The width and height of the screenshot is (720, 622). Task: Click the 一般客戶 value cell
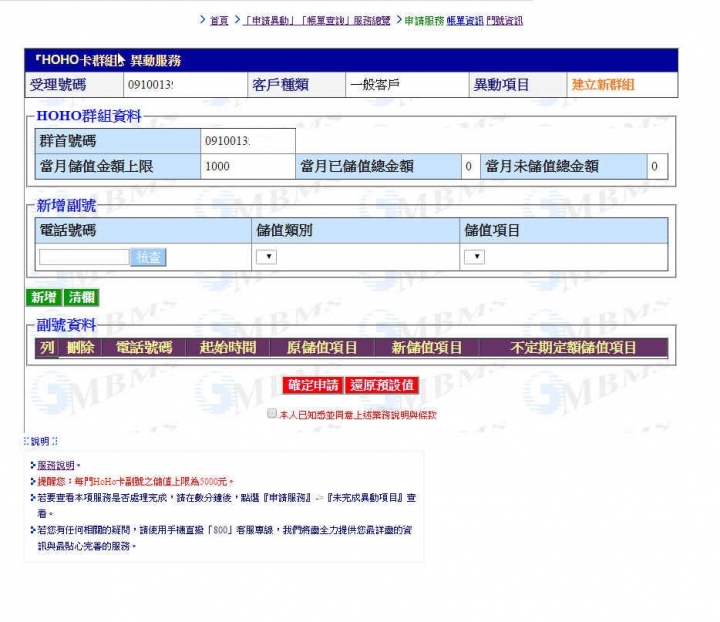pos(407,84)
